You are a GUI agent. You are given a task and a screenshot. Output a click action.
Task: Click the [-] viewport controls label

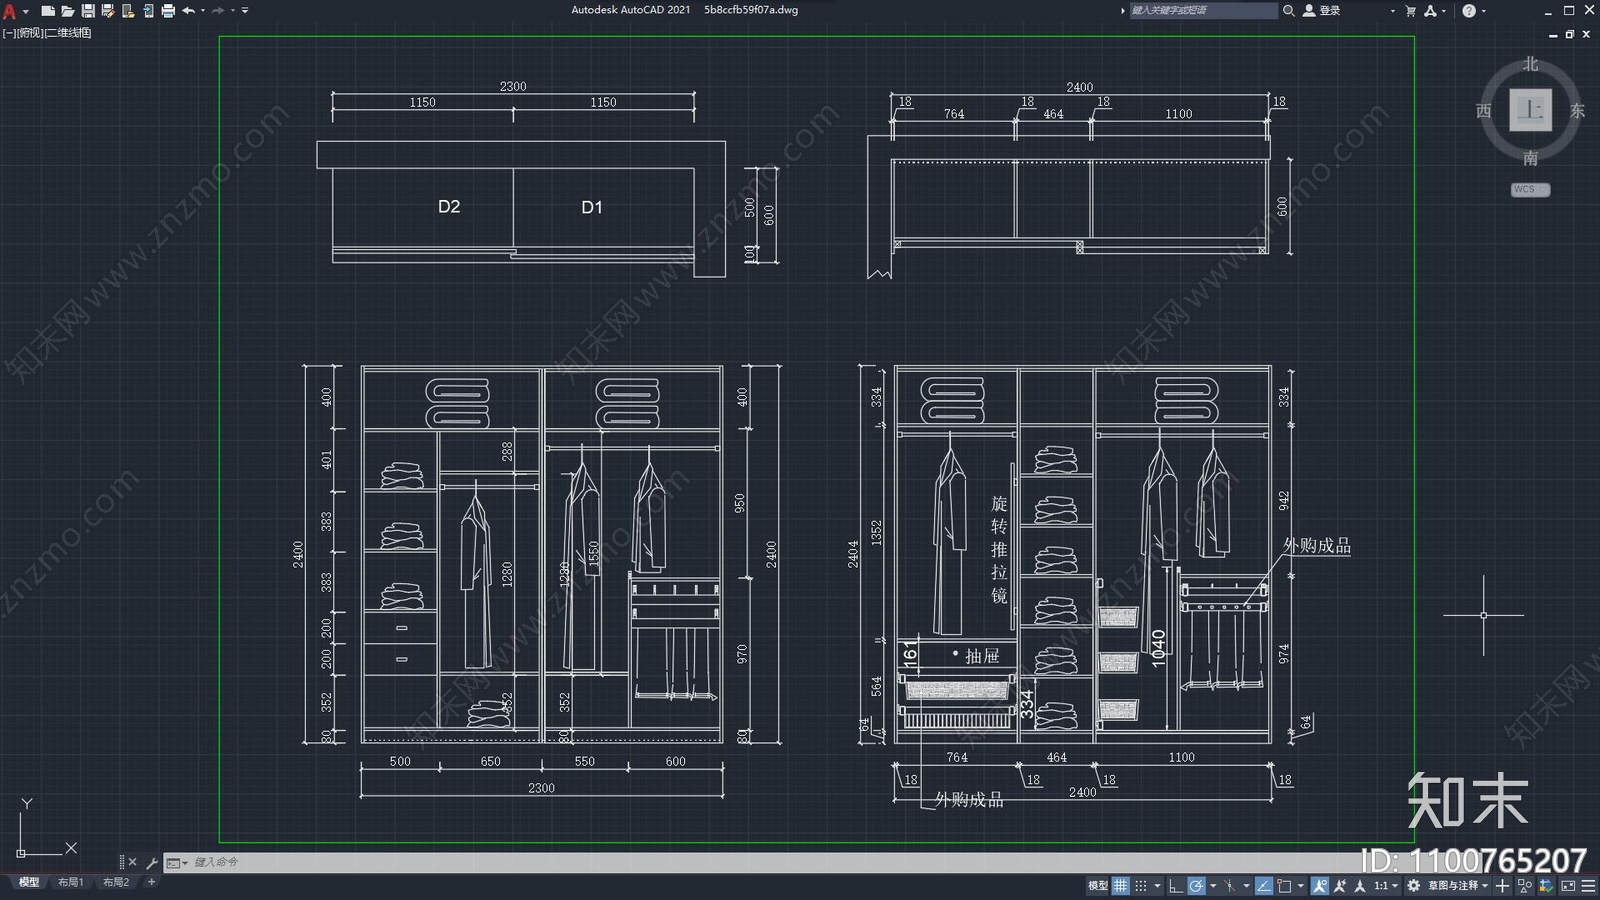(8, 33)
